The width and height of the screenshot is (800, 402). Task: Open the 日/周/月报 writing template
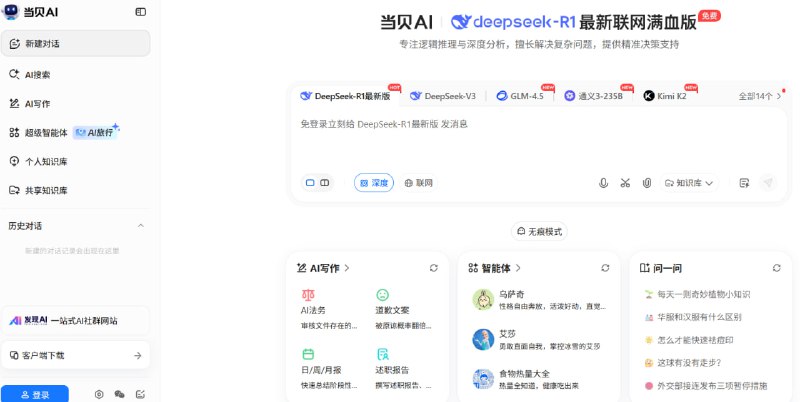point(330,369)
